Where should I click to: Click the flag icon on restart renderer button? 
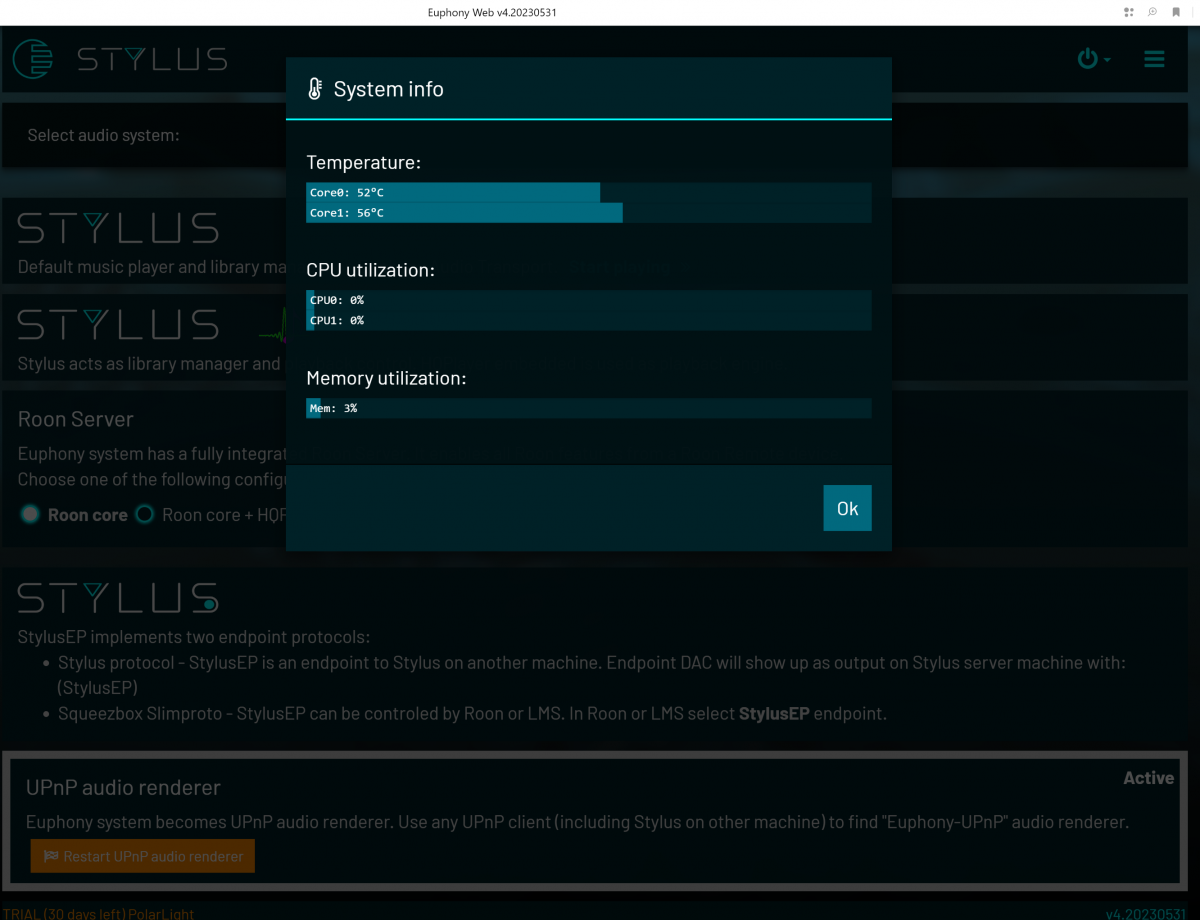point(50,857)
